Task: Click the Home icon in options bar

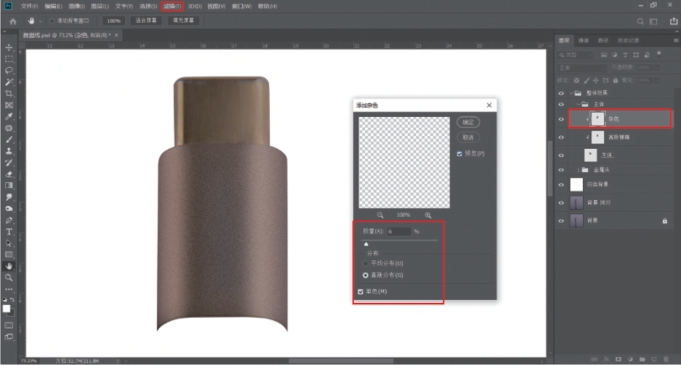Action: coord(13,21)
